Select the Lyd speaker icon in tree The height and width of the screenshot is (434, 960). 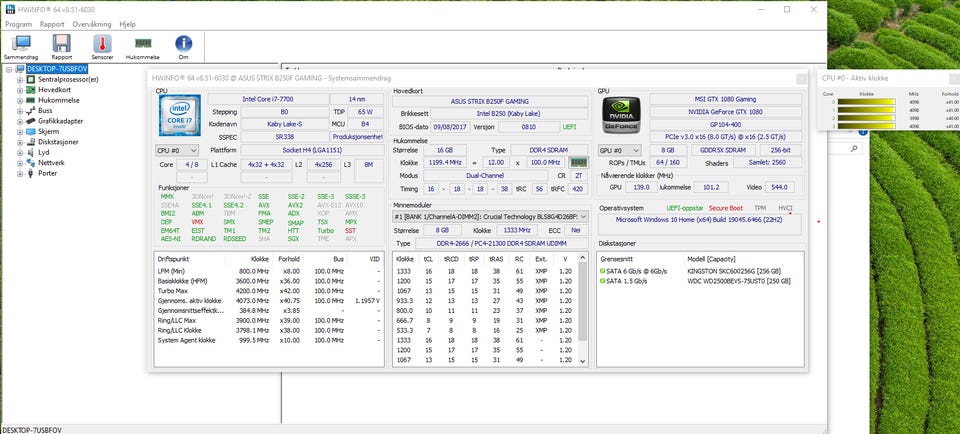[31, 152]
